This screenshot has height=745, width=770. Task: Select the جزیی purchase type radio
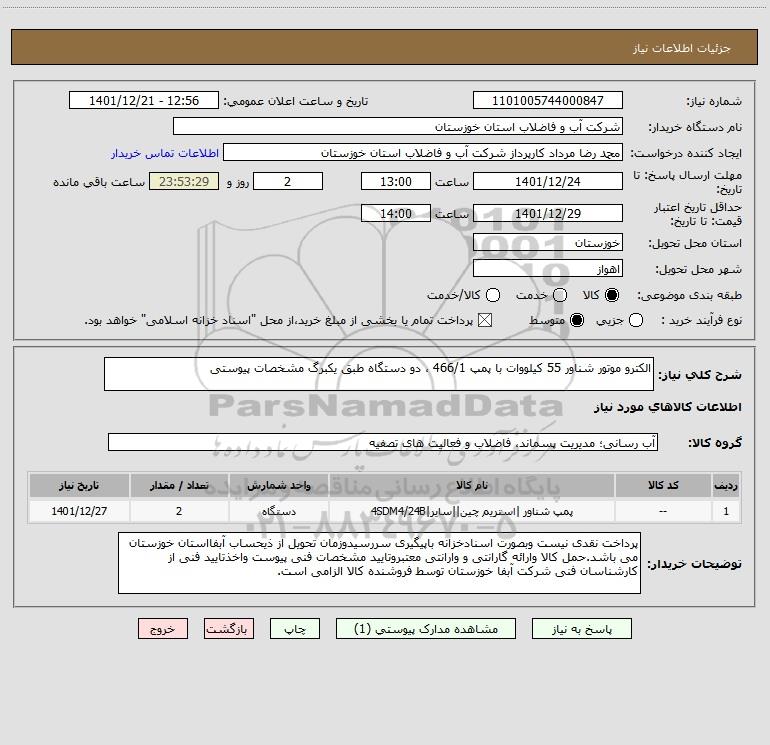pyautogui.click(x=635, y=320)
